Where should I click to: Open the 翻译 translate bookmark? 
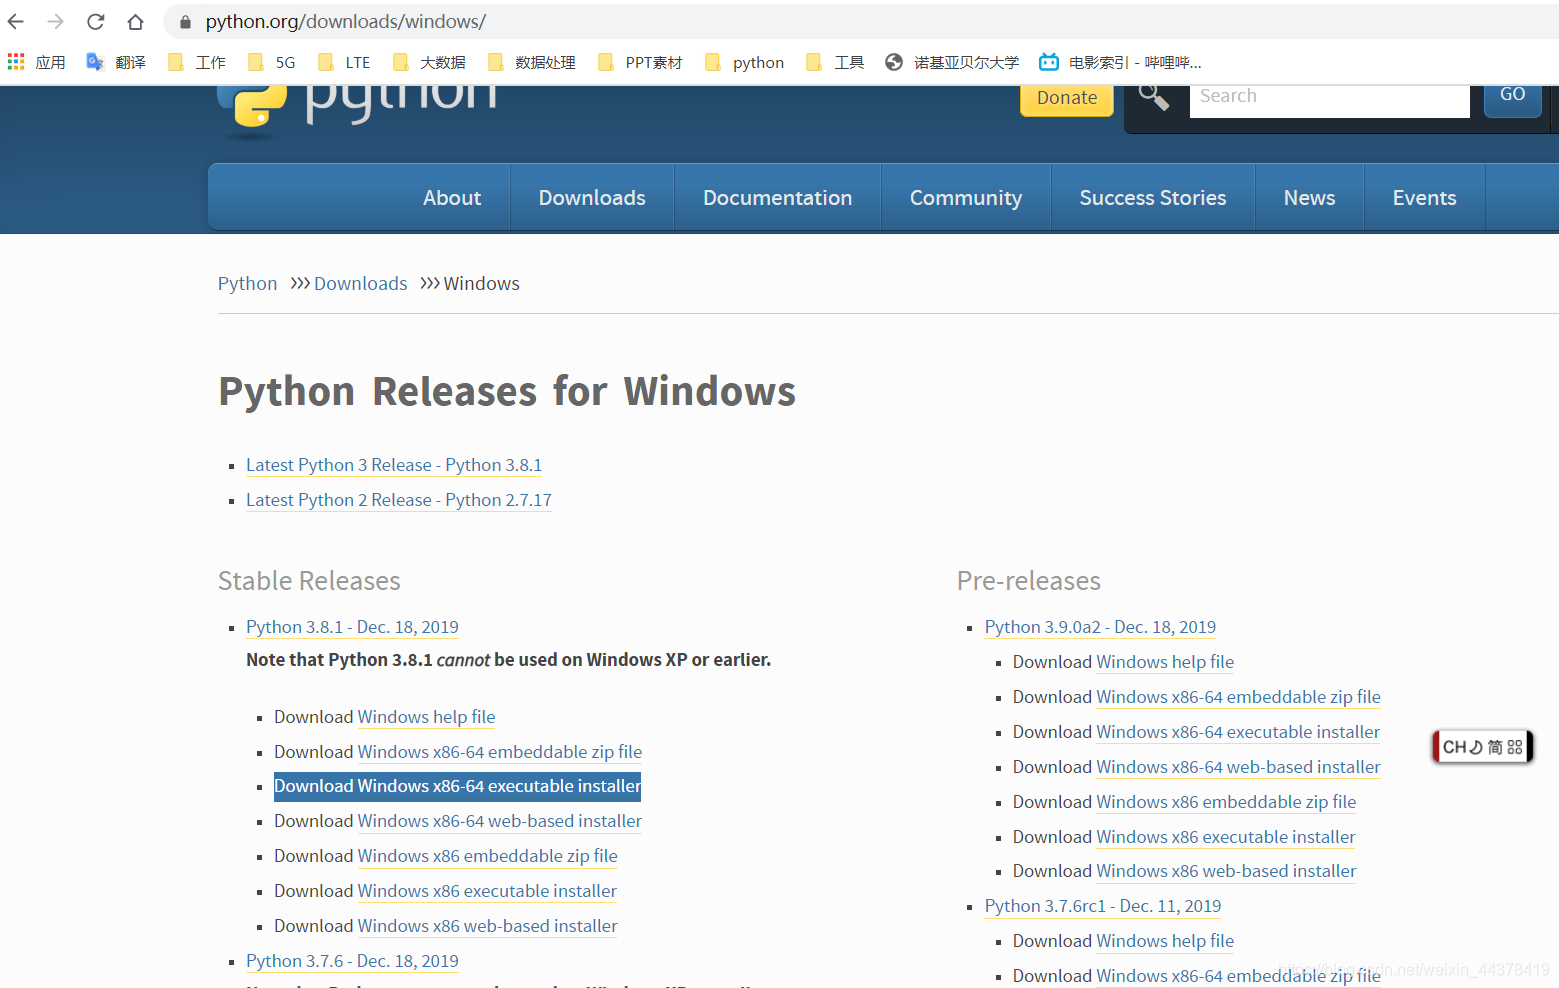pos(116,62)
